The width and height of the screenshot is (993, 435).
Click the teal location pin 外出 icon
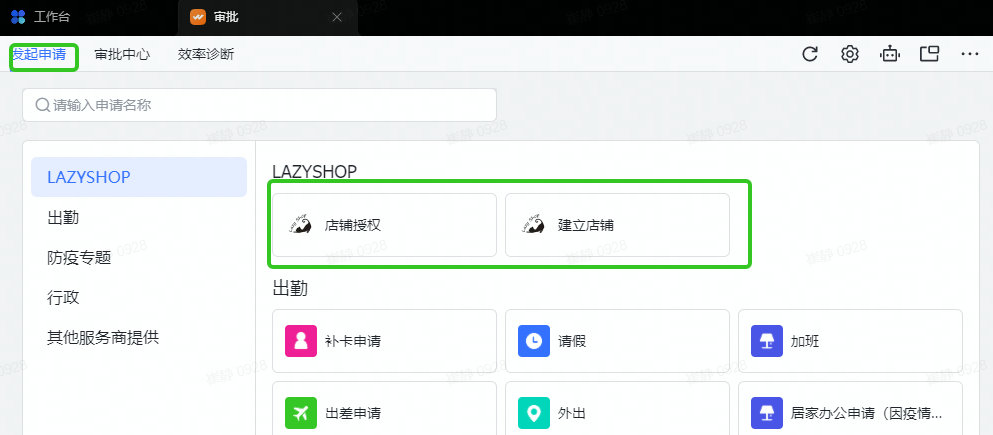click(533, 413)
